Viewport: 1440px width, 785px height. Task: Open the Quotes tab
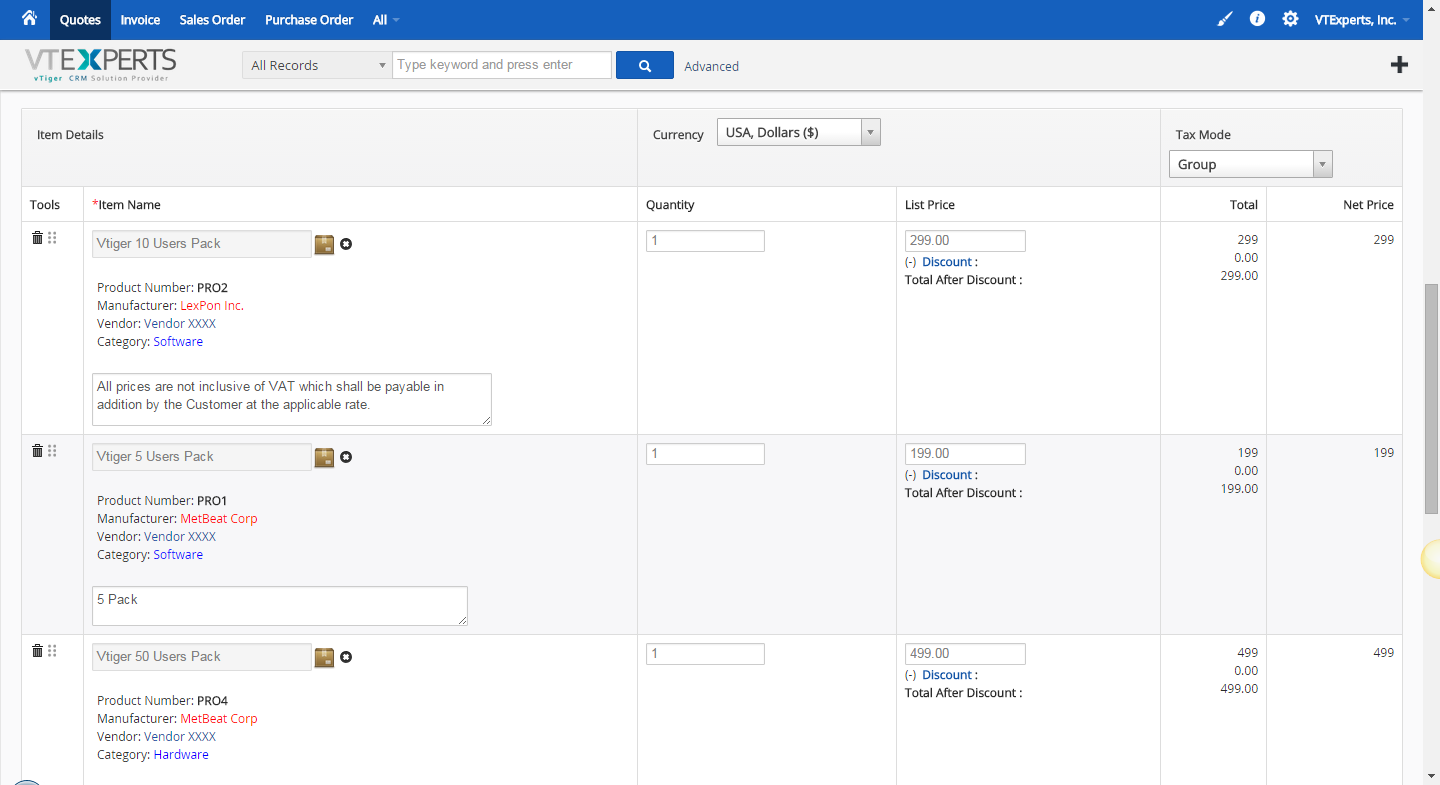(80, 20)
